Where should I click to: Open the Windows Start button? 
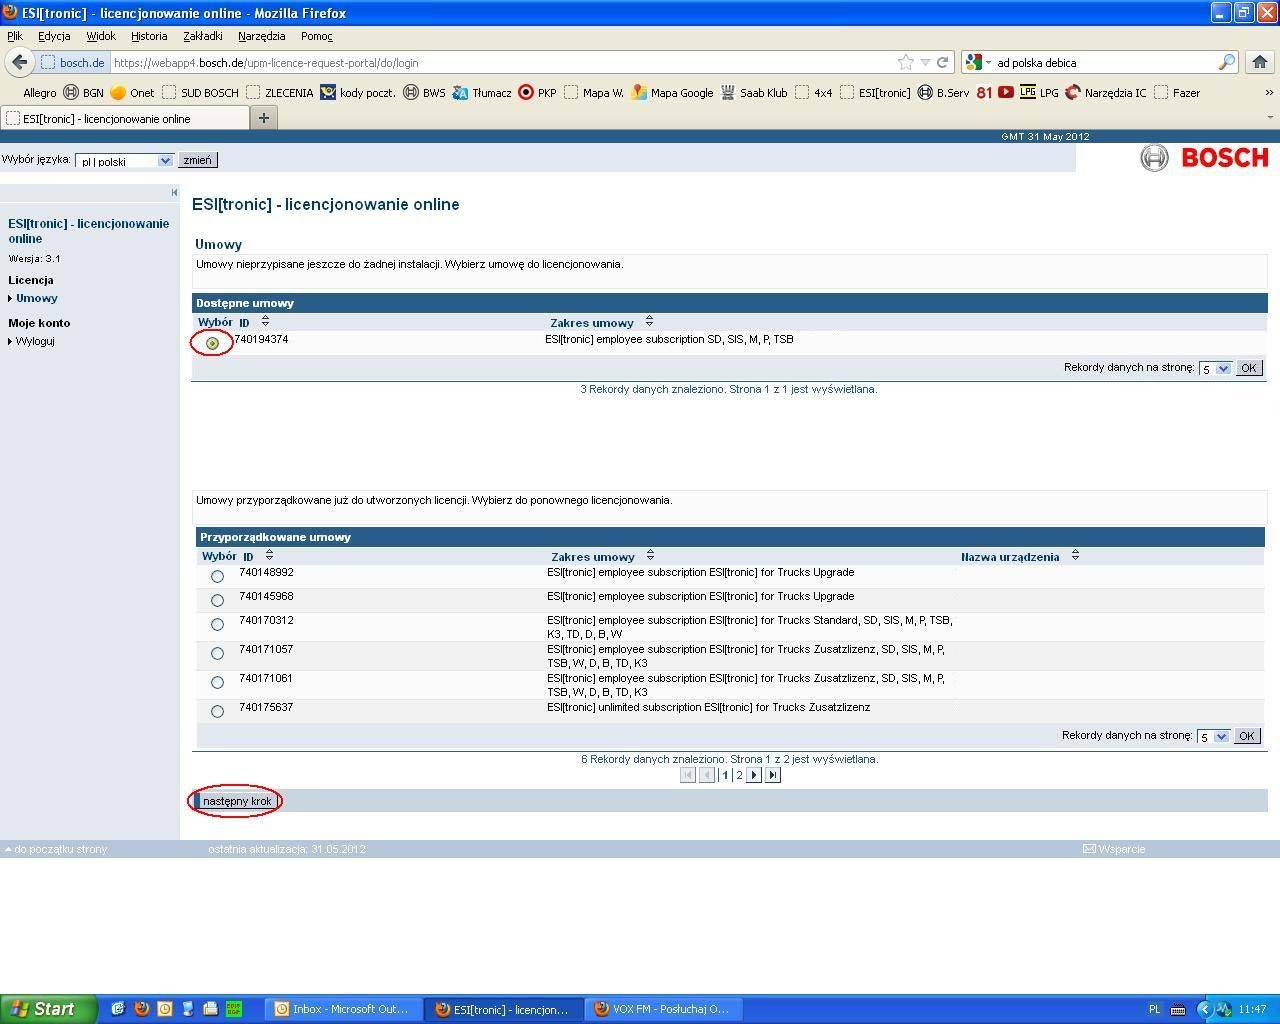[x=48, y=1009]
